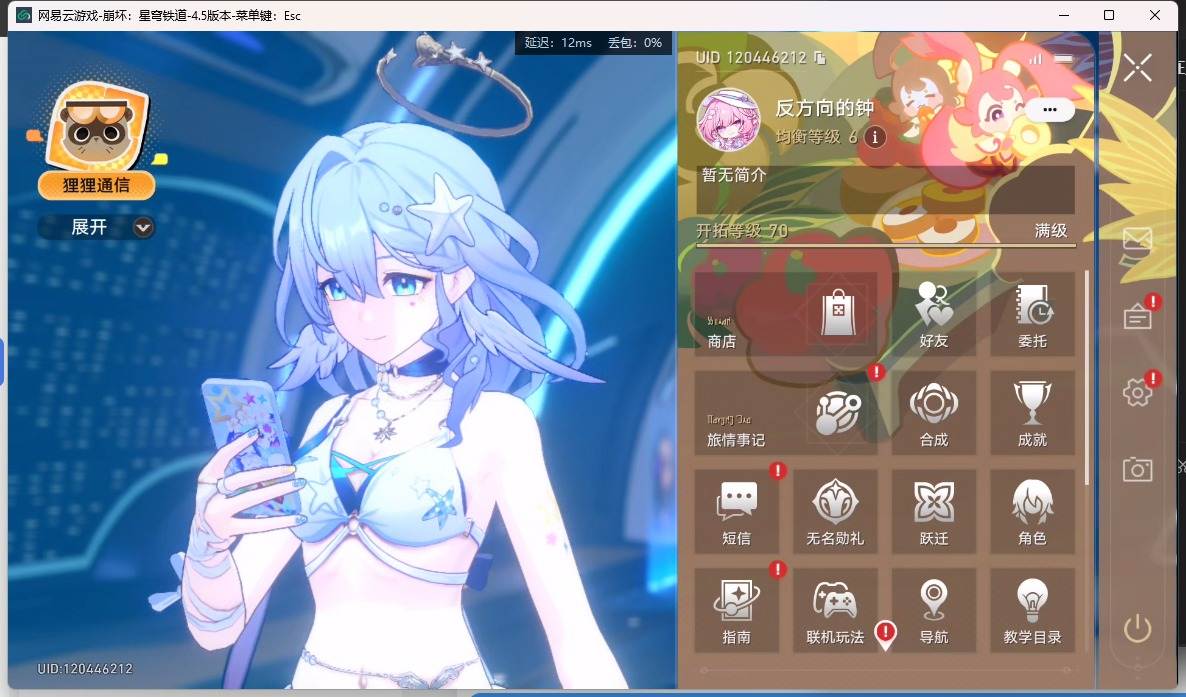Open the profile more options button
Viewport: 1186px width, 697px height.
pos(1049,110)
